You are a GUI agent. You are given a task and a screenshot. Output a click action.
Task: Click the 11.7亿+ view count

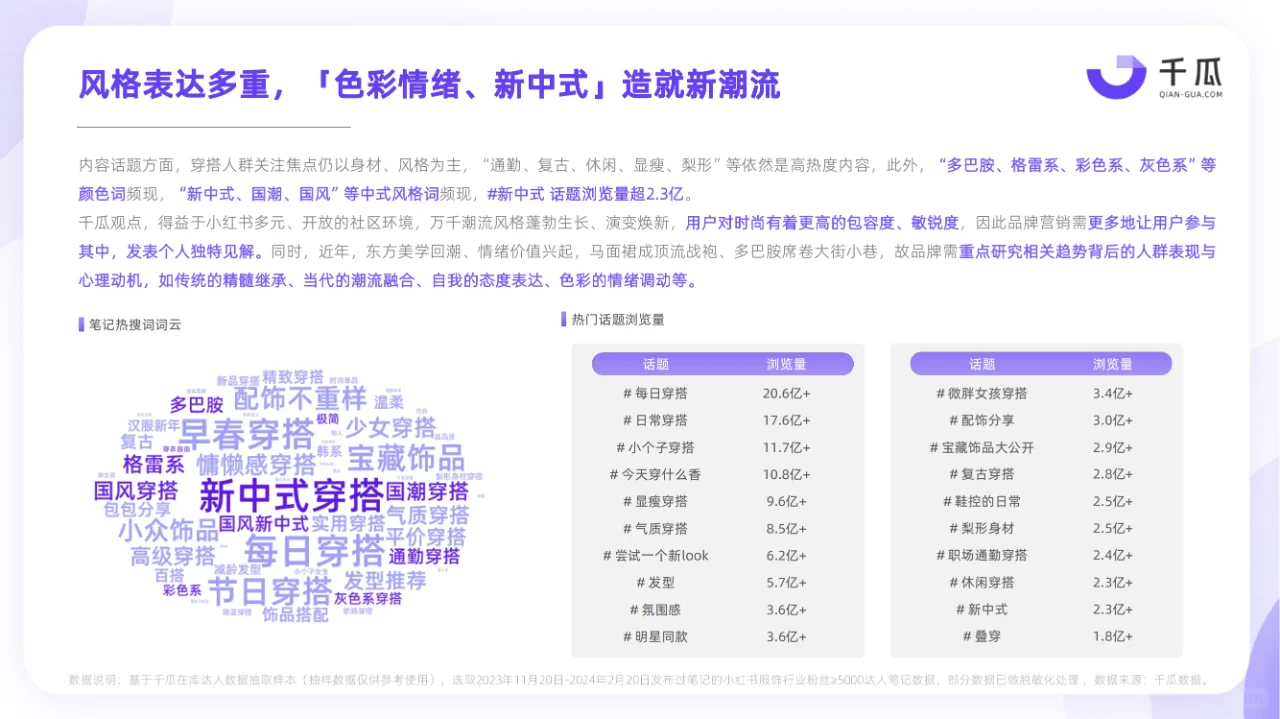[786, 447]
